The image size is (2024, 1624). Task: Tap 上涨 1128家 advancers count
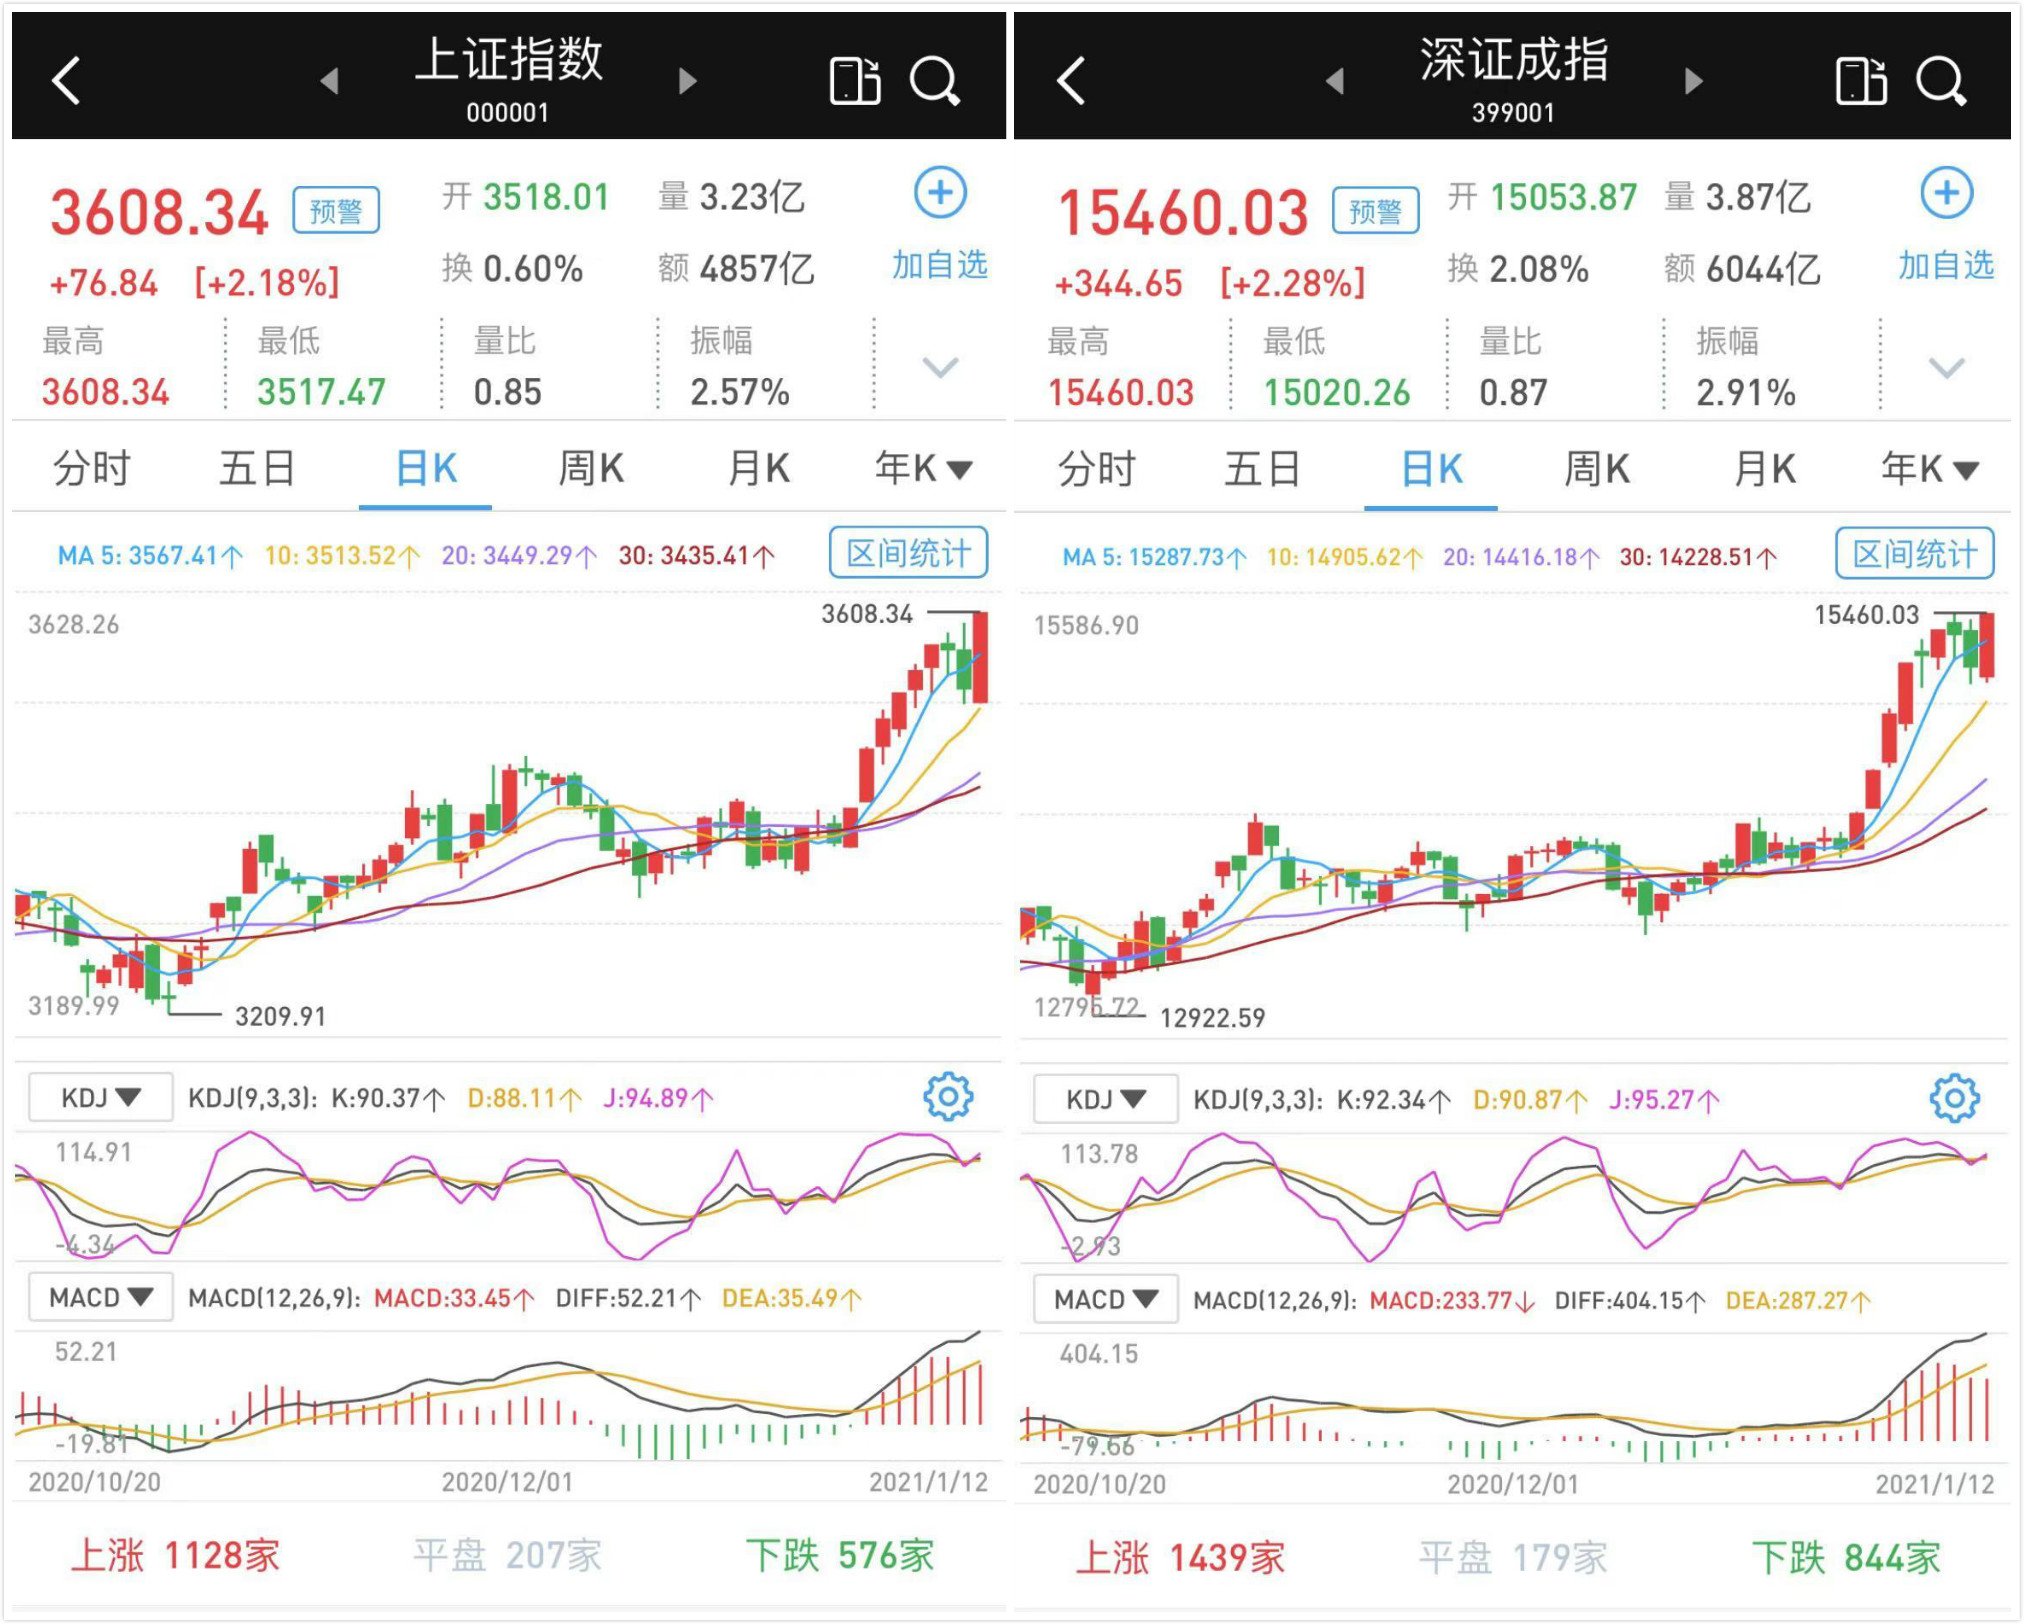175,1555
